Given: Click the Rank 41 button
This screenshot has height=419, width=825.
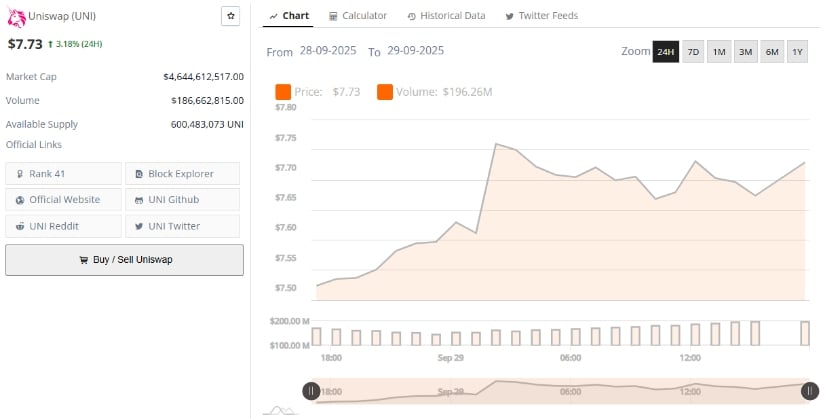Looking at the screenshot, I should [63, 174].
